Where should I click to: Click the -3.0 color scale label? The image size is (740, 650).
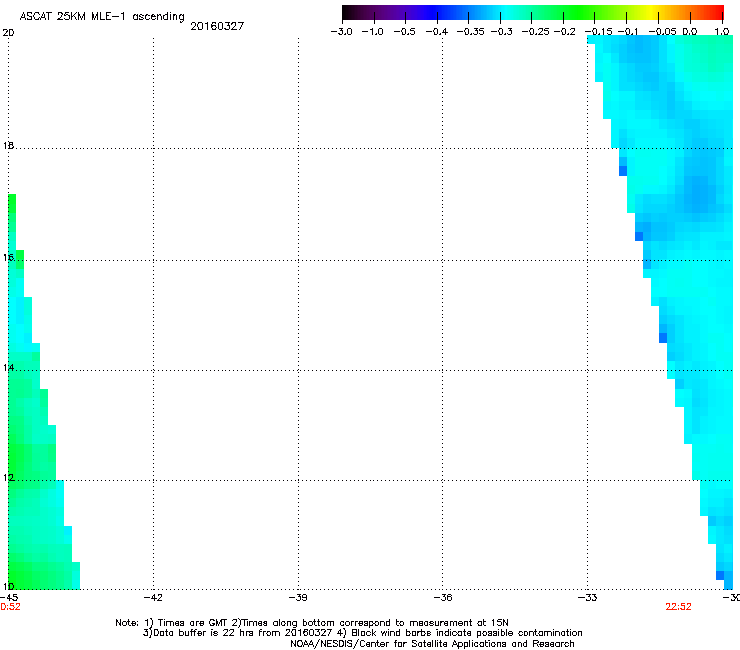(x=341, y=32)
